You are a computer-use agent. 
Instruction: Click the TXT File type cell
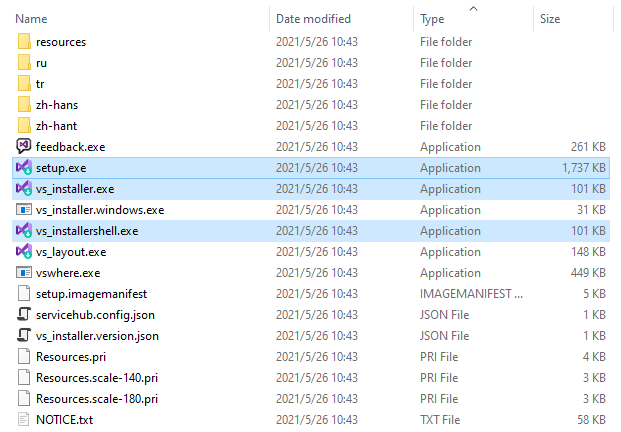pos(440,420)
